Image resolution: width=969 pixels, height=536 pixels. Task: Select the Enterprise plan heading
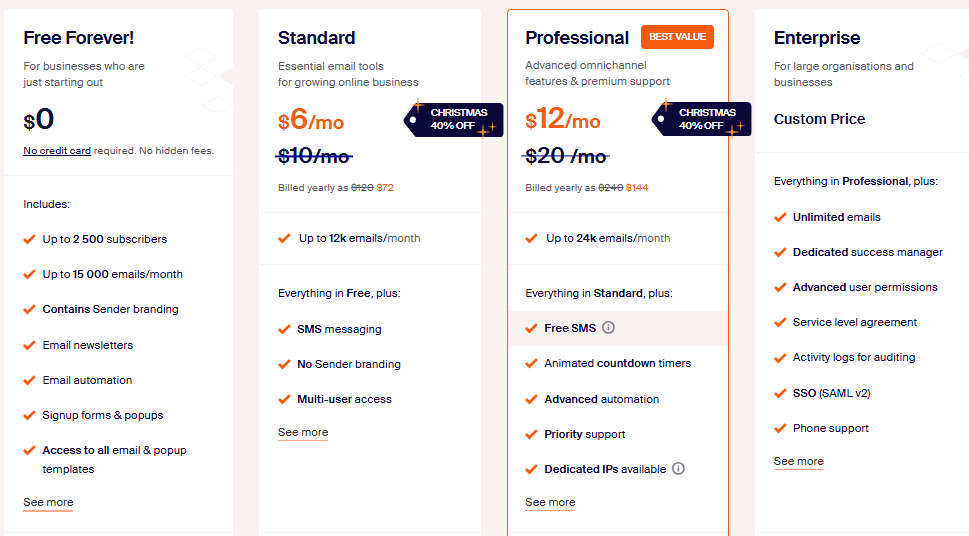815,38
